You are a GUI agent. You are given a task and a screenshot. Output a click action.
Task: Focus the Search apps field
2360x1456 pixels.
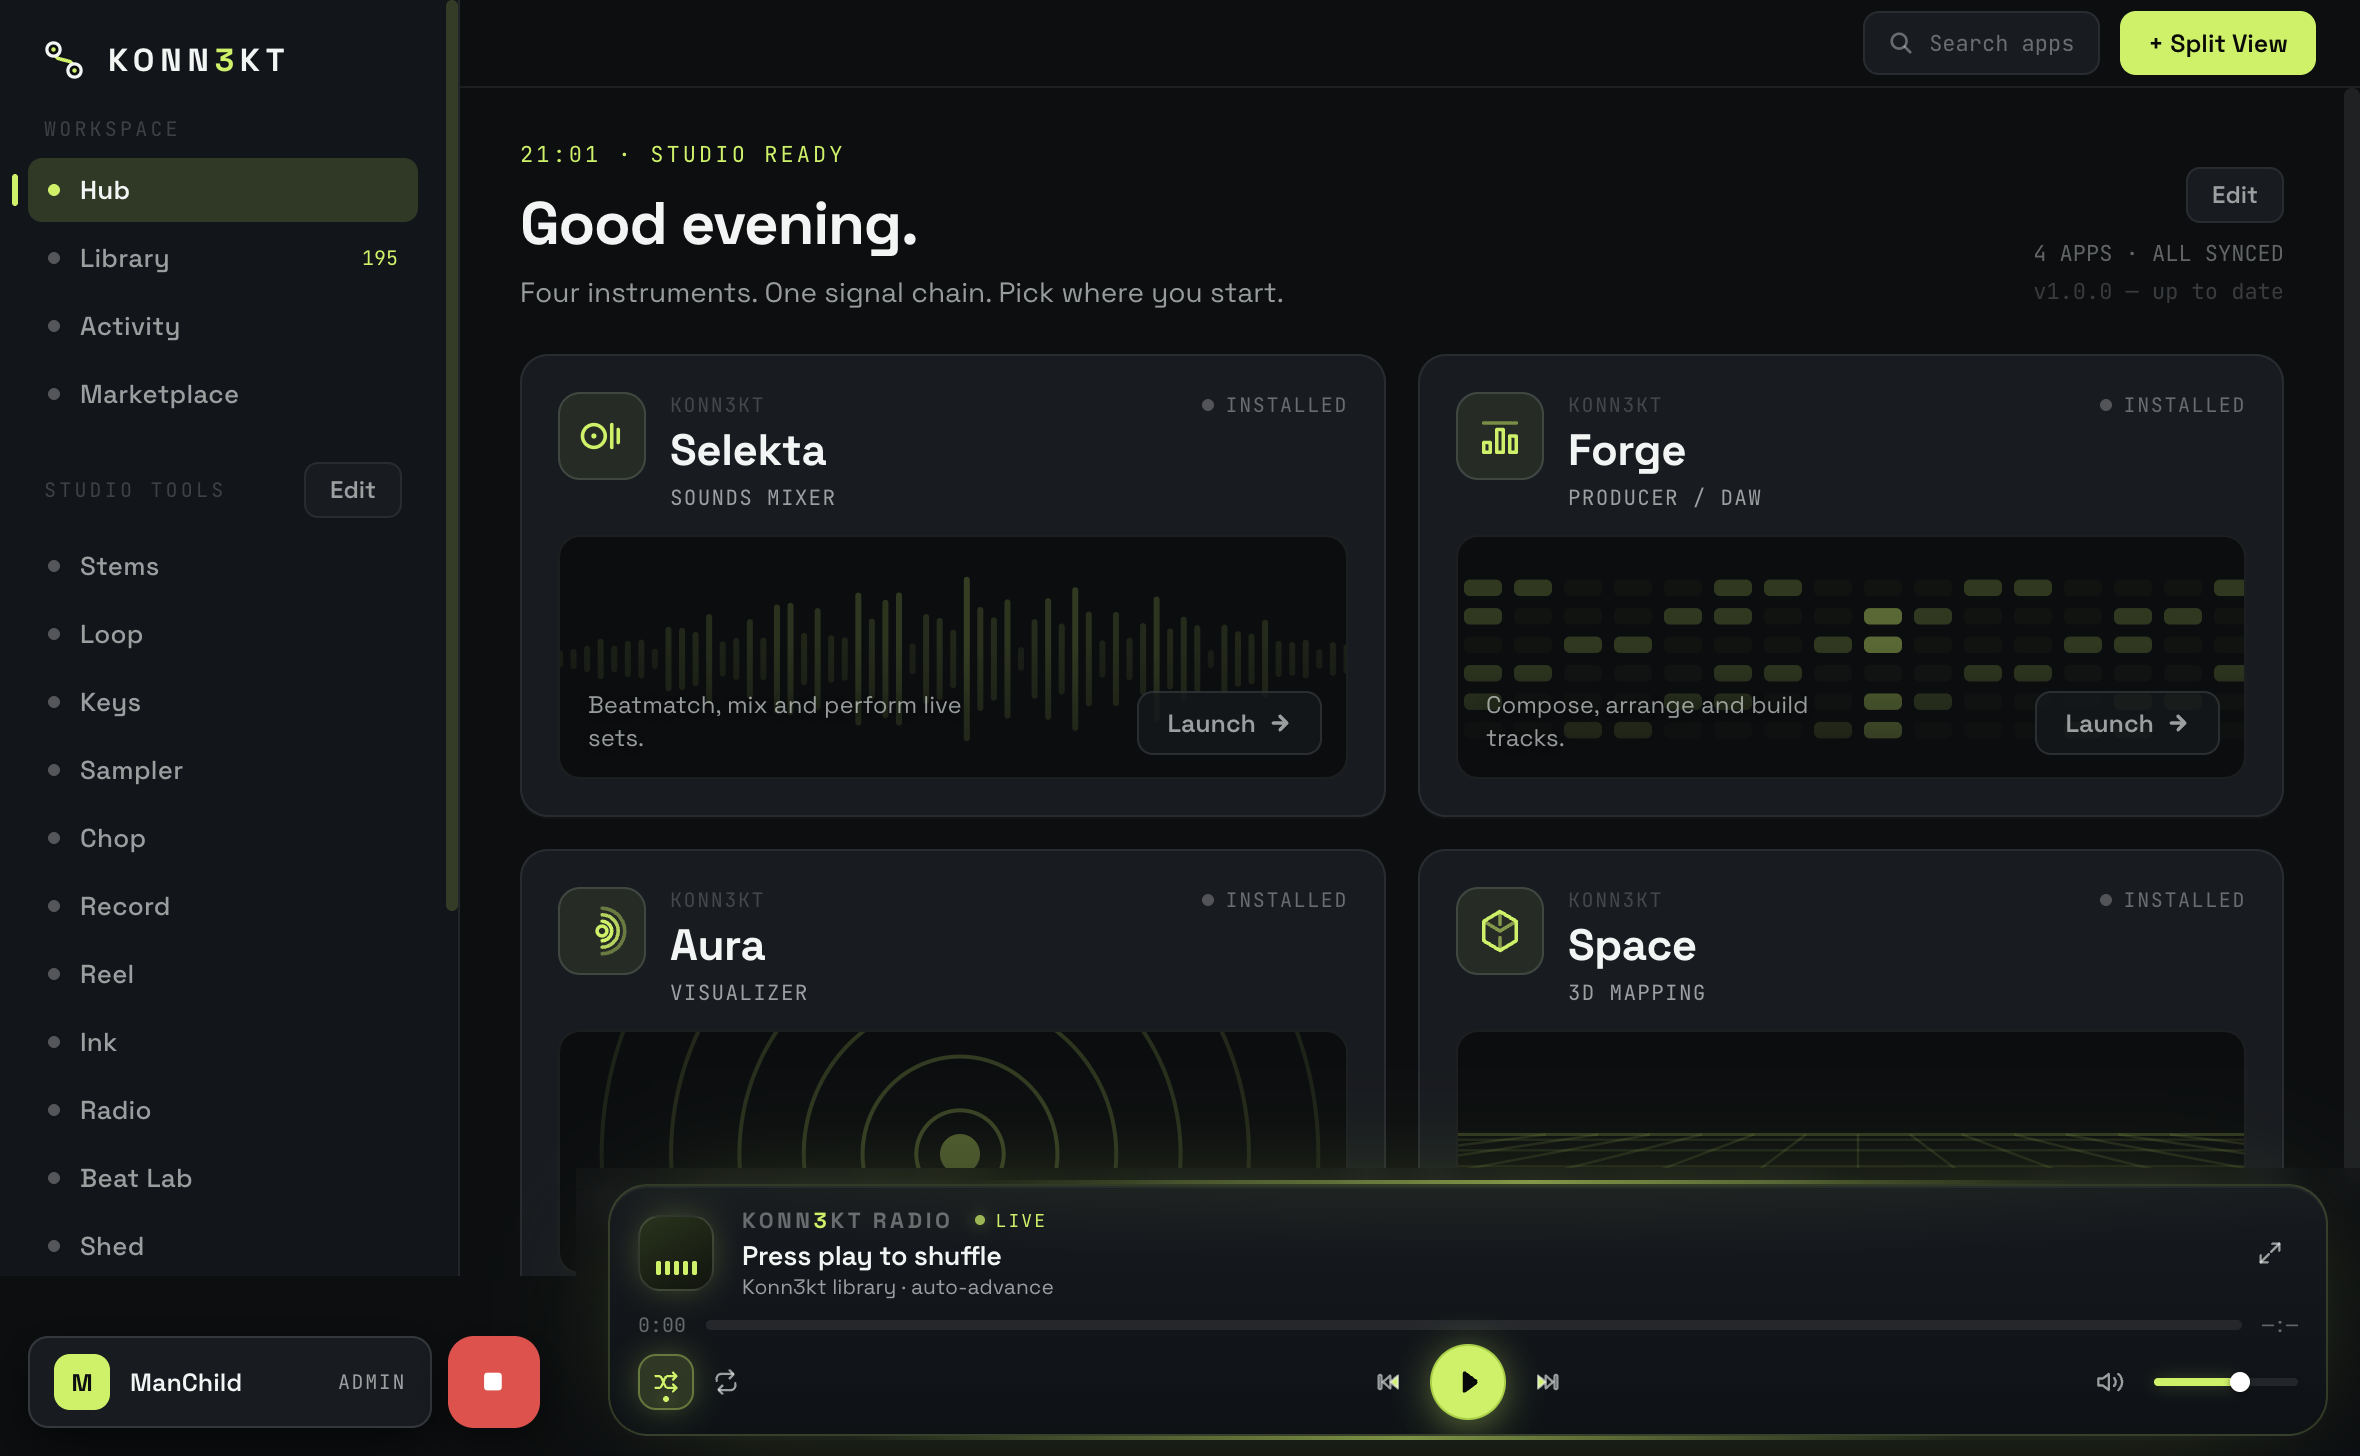1981,43
